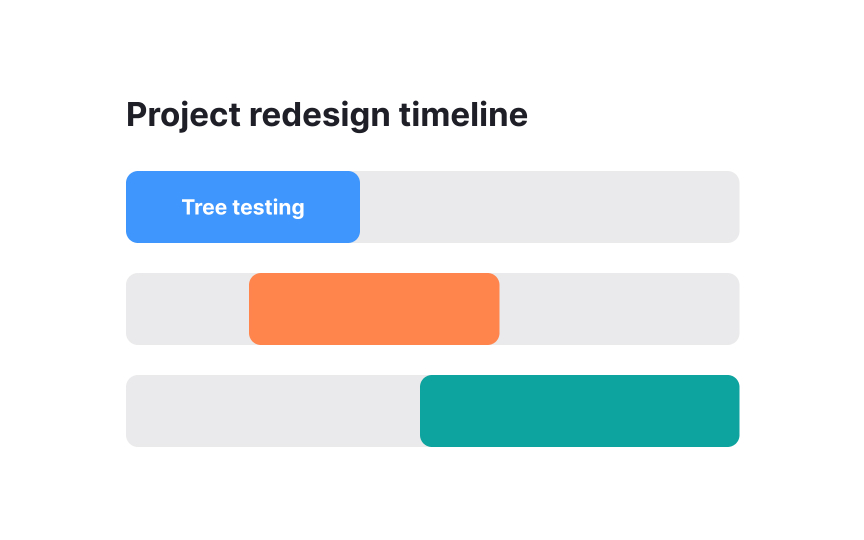Click the right edge of the orange bar
864x540 pixels.
495,309
